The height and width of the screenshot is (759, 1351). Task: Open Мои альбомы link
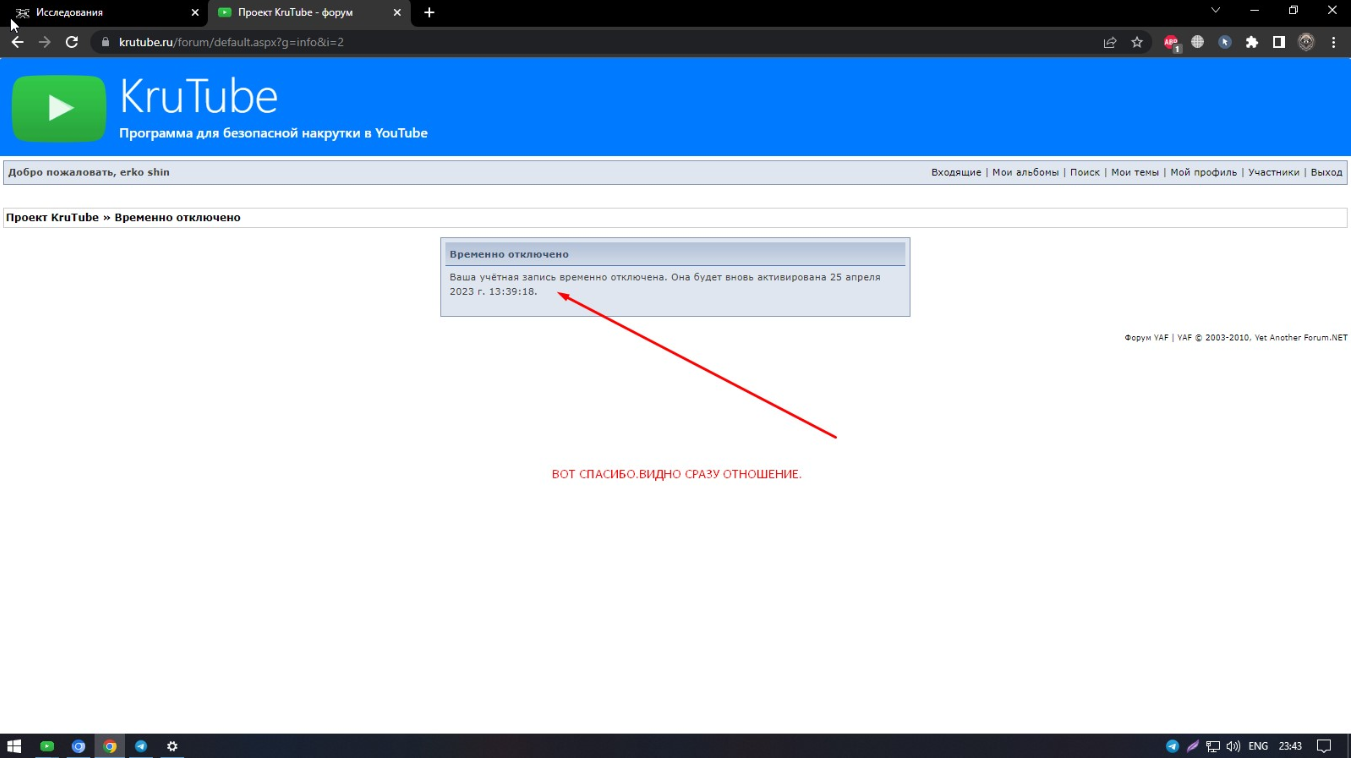tap(1025, 173)
